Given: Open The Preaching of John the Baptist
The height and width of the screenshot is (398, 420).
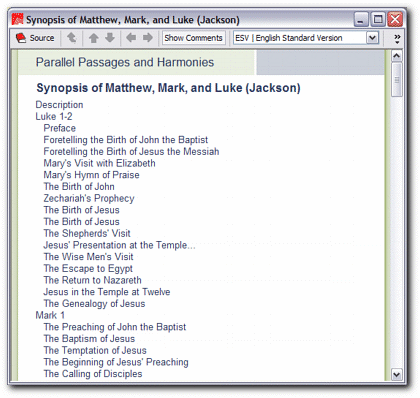Looking at the screenshot, I should (x=115, y=327).
